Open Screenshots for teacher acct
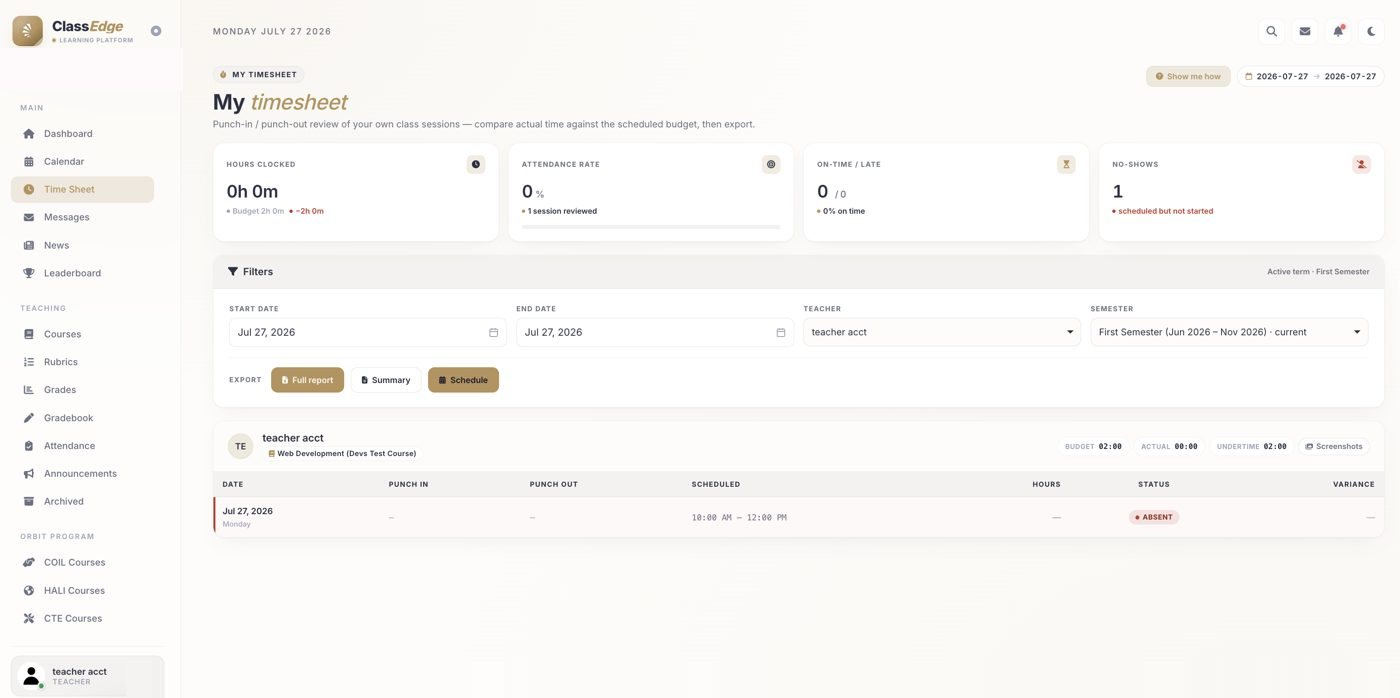The image size is (1400, 698). [1334, 446]
